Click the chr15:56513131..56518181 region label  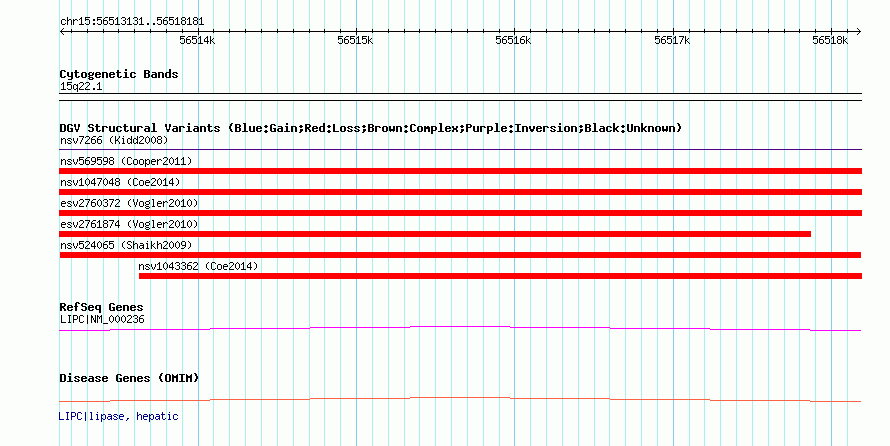tap(132, 22)
